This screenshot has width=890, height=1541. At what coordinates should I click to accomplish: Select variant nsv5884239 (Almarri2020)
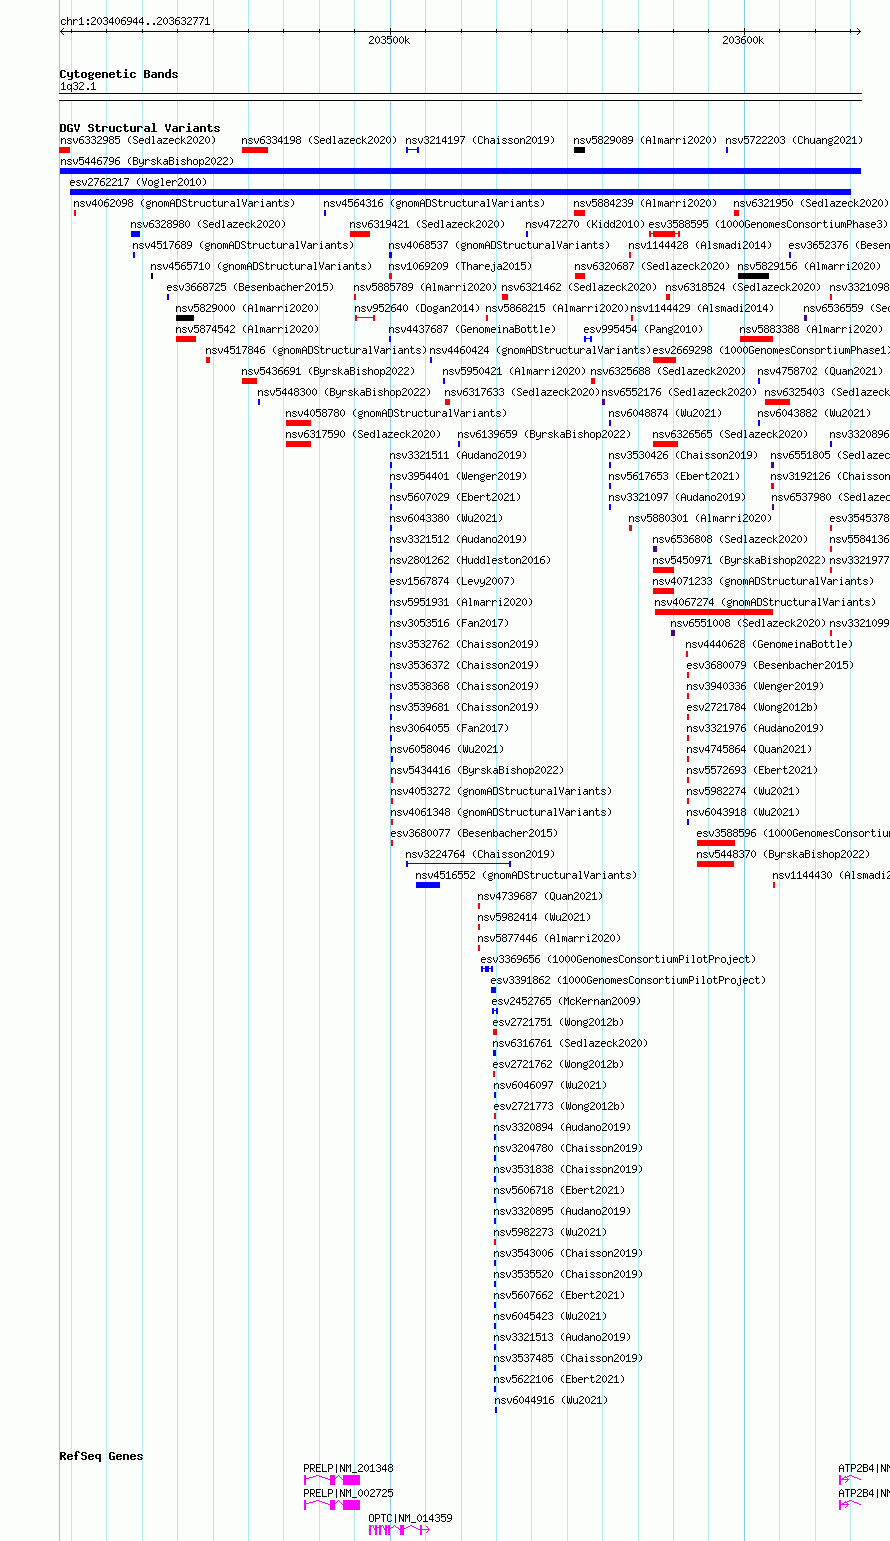tap(645, 203)
